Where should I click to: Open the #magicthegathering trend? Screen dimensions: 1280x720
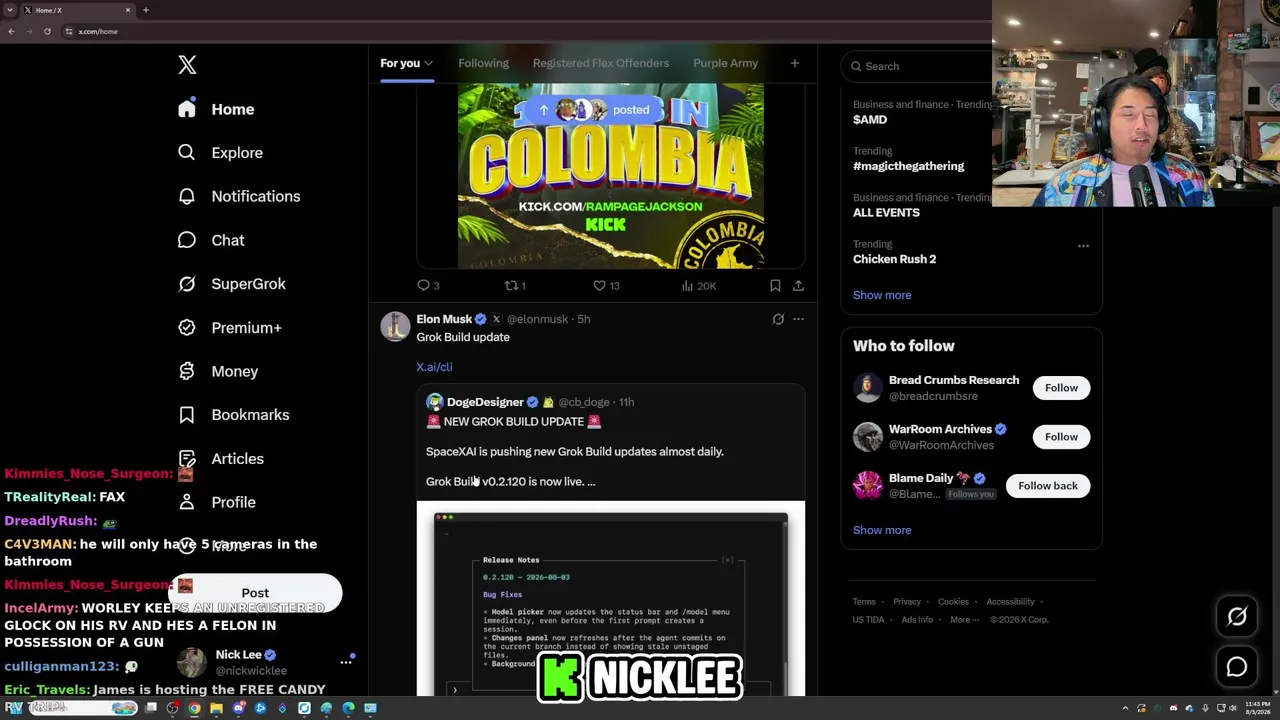coord(909,166)
